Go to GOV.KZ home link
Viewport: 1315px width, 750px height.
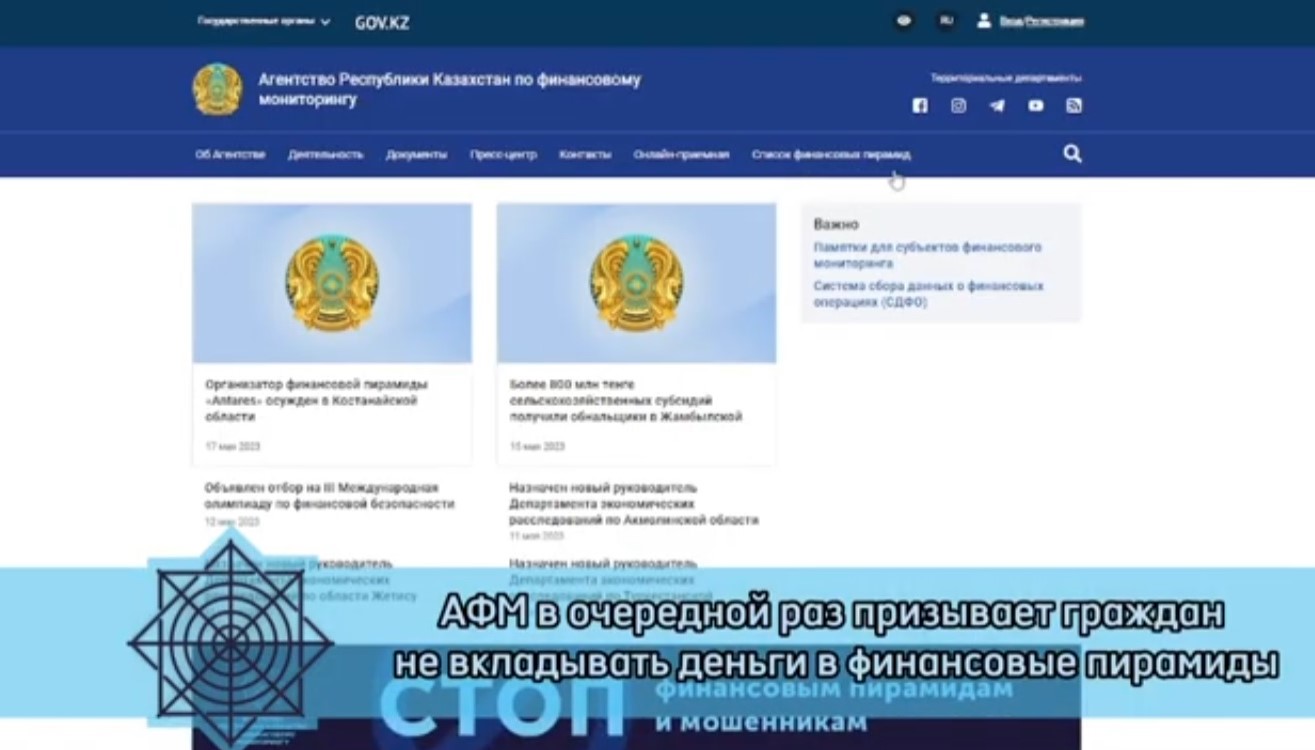pyautogui.click(x=382, y=22)
